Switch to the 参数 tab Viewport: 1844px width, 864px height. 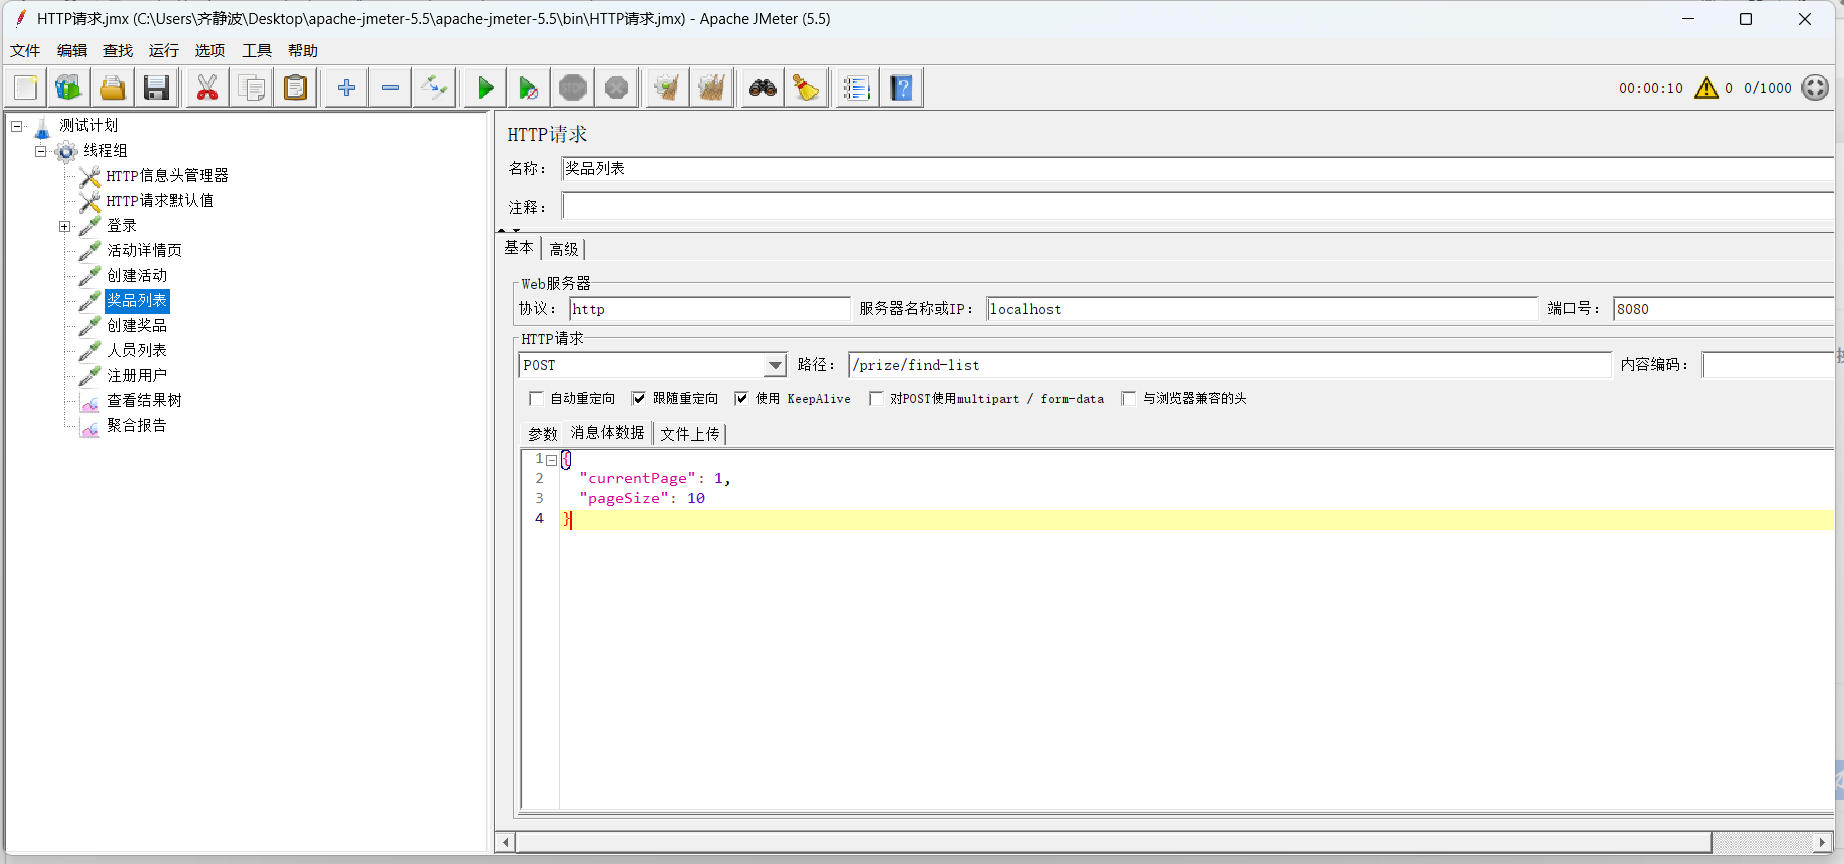pyautogui.click(x=543, y=434)
